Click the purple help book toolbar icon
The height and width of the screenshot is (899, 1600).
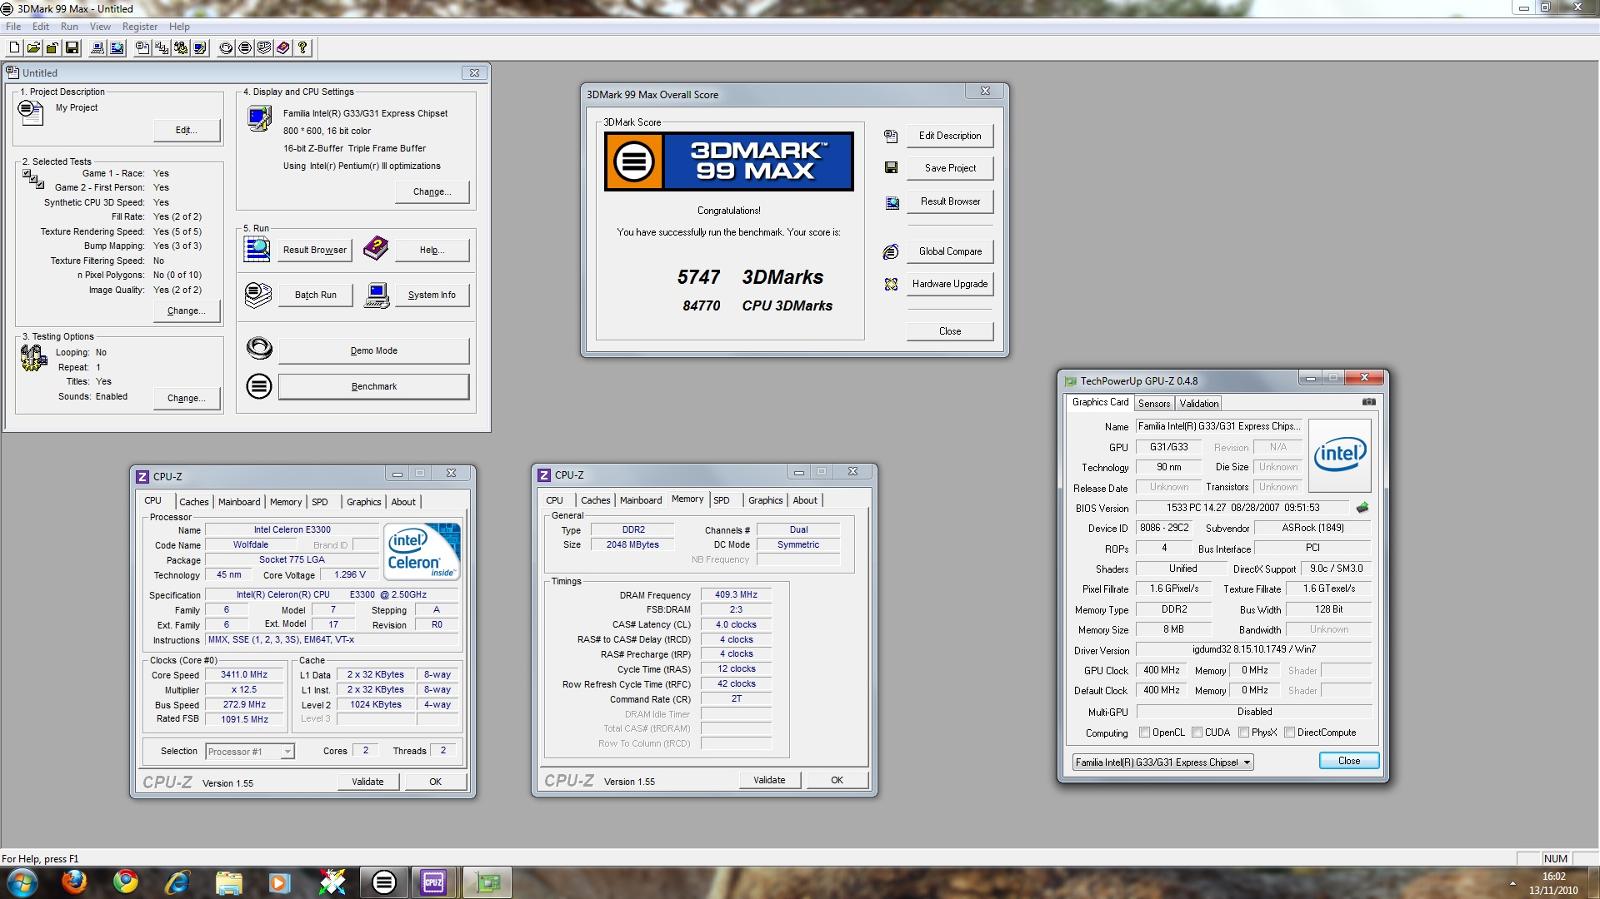coord(283,47)
